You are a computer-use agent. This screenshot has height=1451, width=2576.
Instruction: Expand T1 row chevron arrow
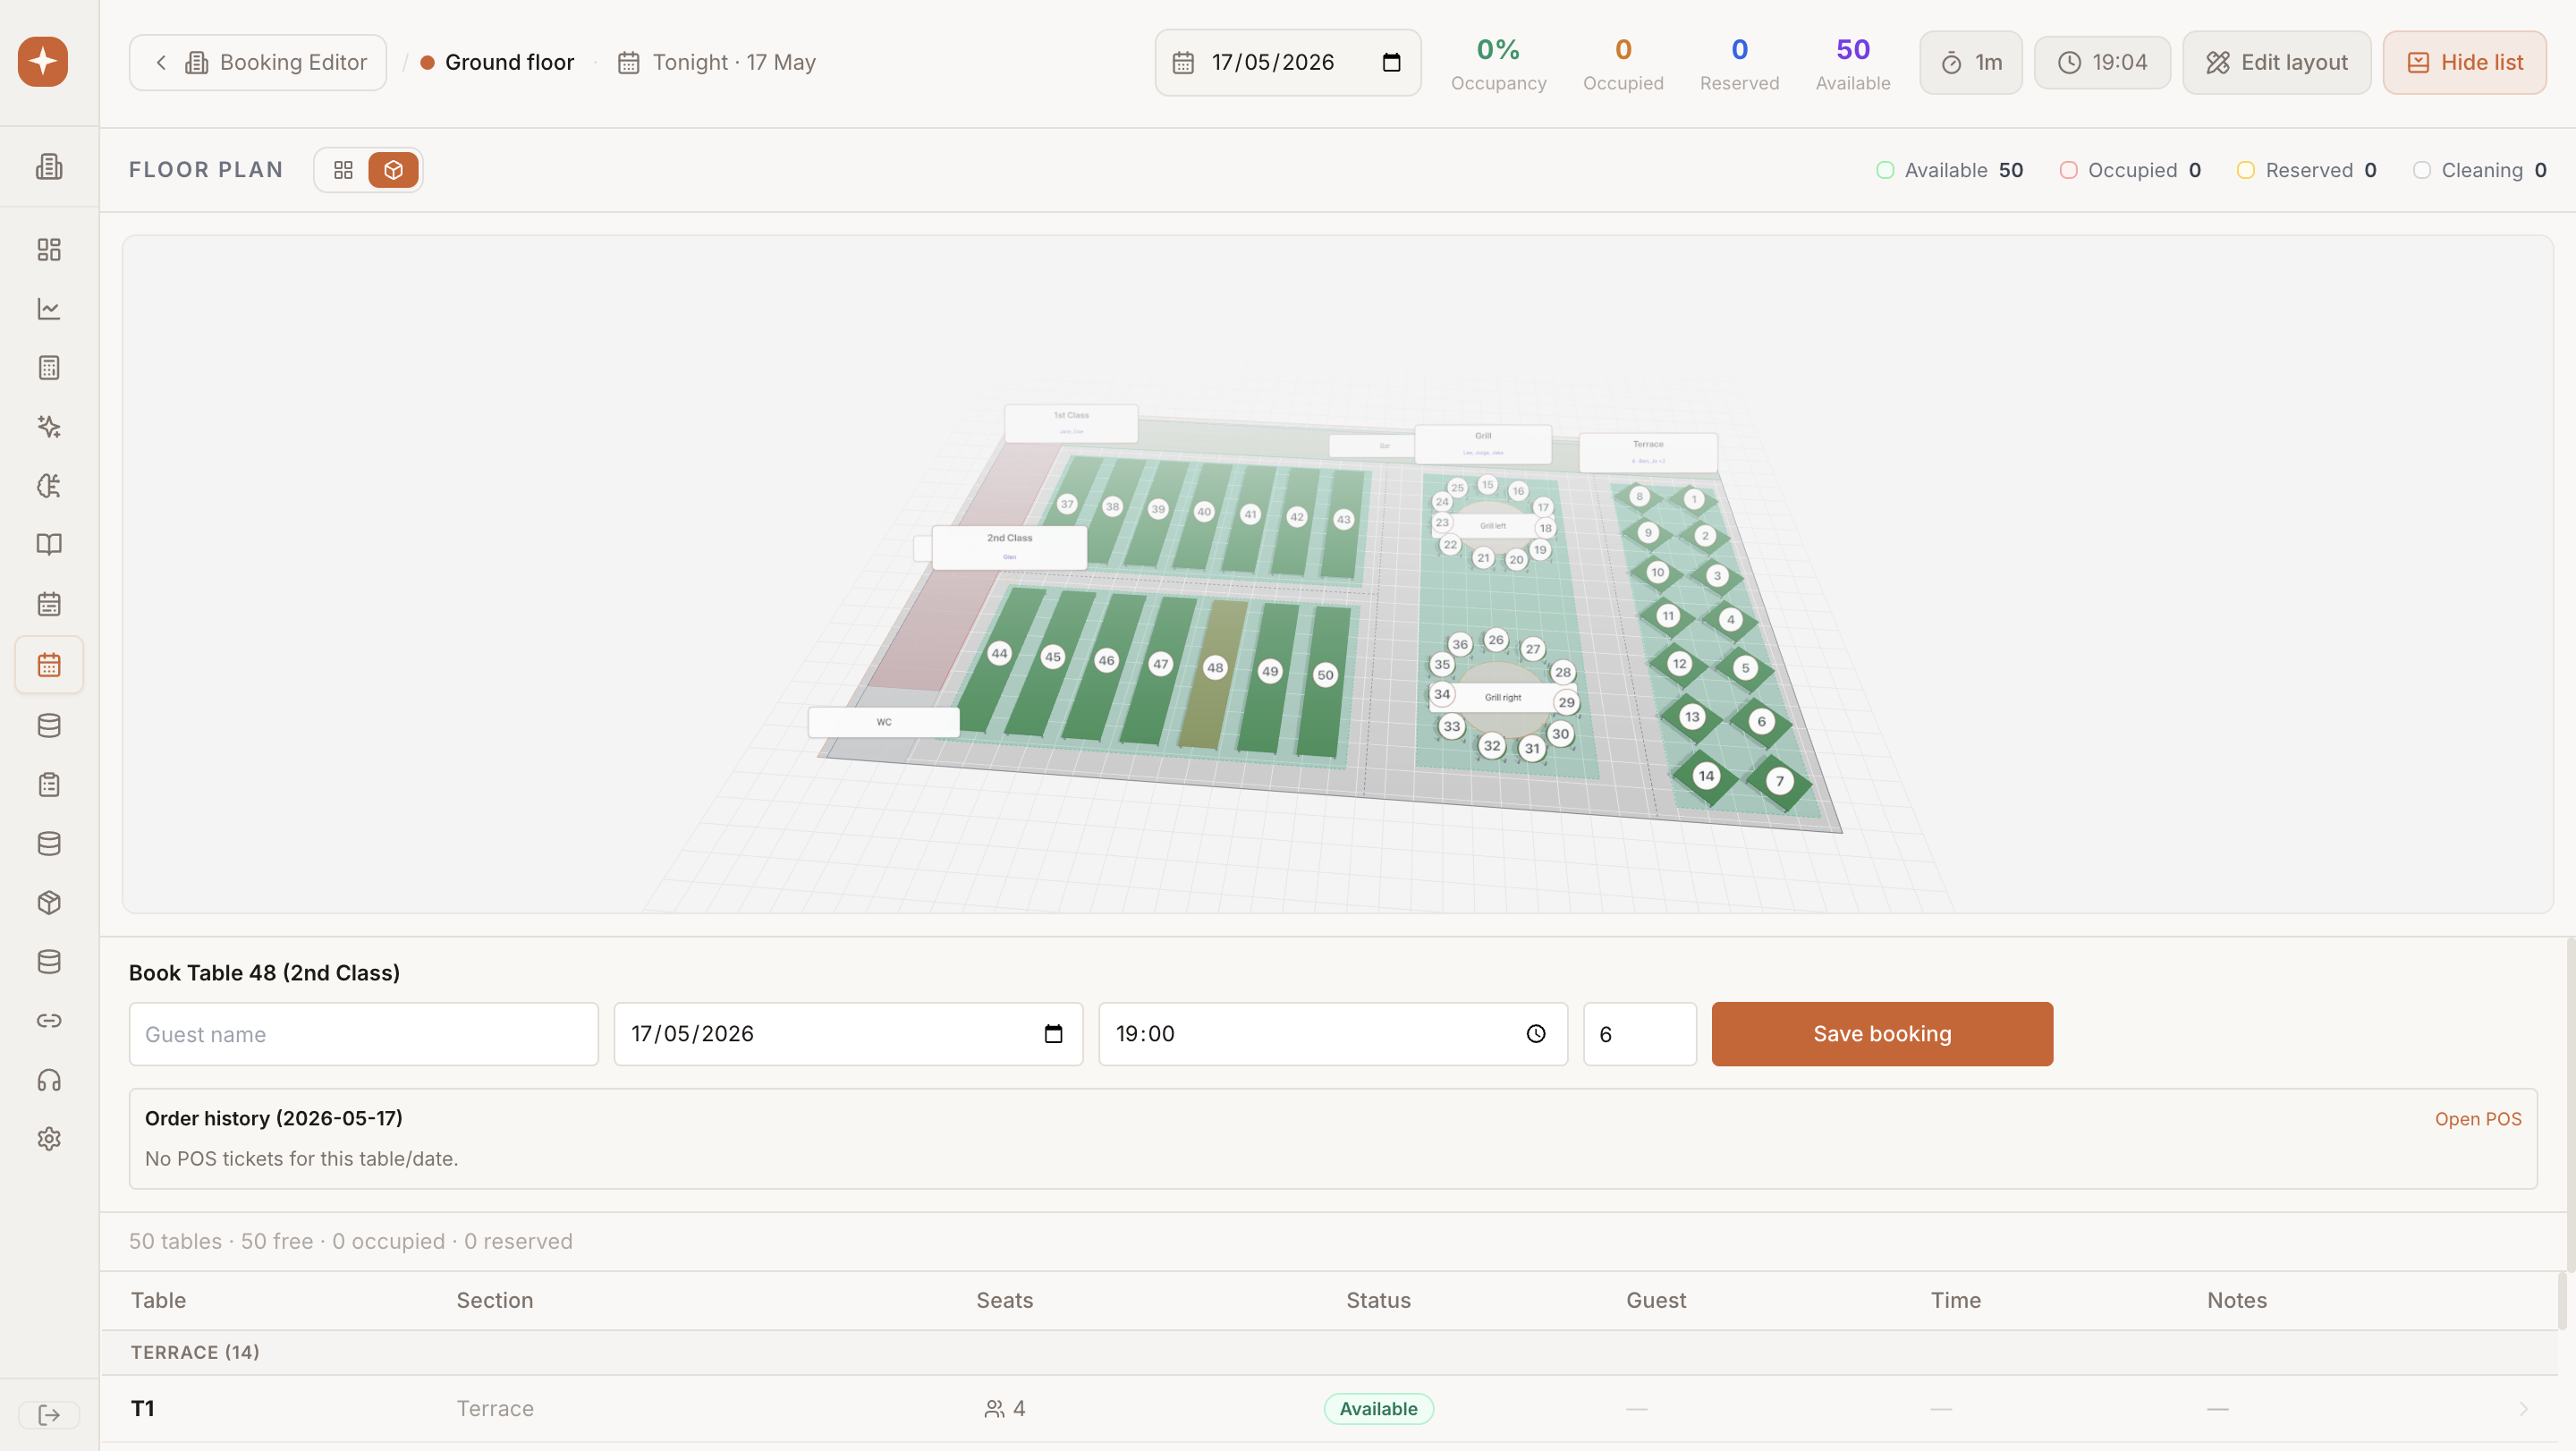tap(2524, 1409)
